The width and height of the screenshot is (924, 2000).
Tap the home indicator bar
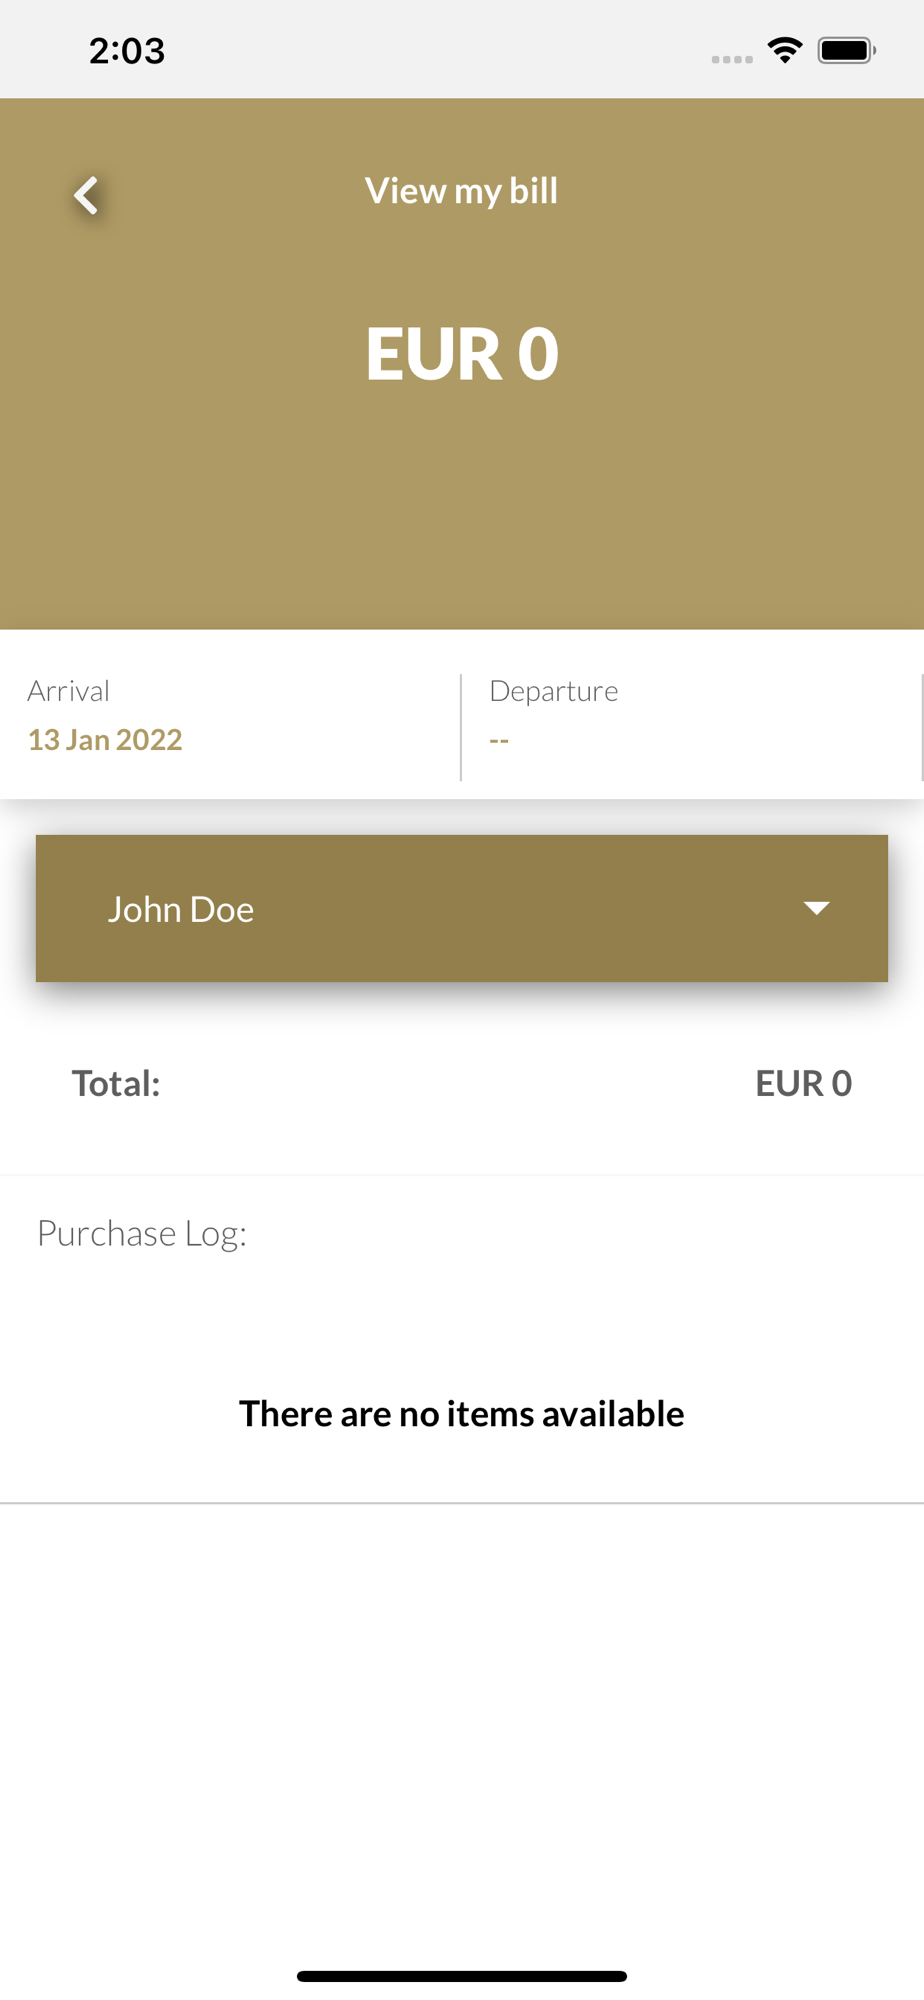click(462, 1976)
